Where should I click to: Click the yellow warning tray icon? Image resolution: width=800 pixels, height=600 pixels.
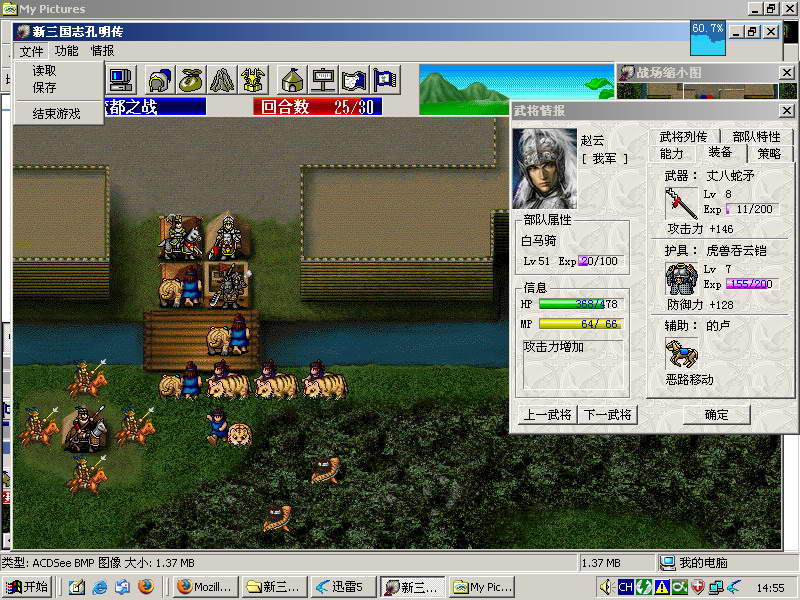click(662, 587)
